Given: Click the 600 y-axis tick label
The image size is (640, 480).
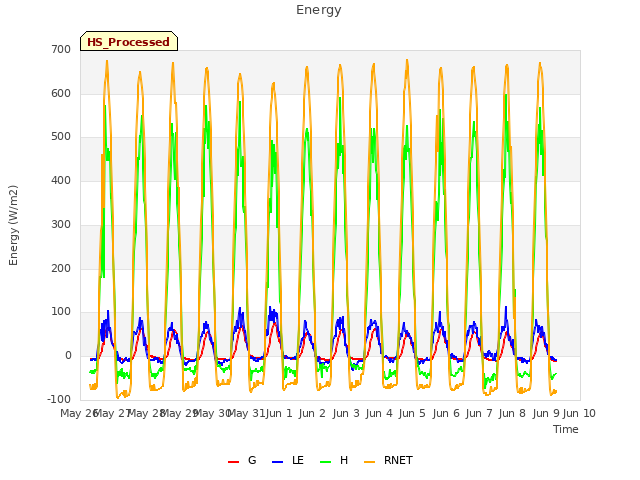Looking at the screenshot, I should pyautogui.click(x=61, y=93).
